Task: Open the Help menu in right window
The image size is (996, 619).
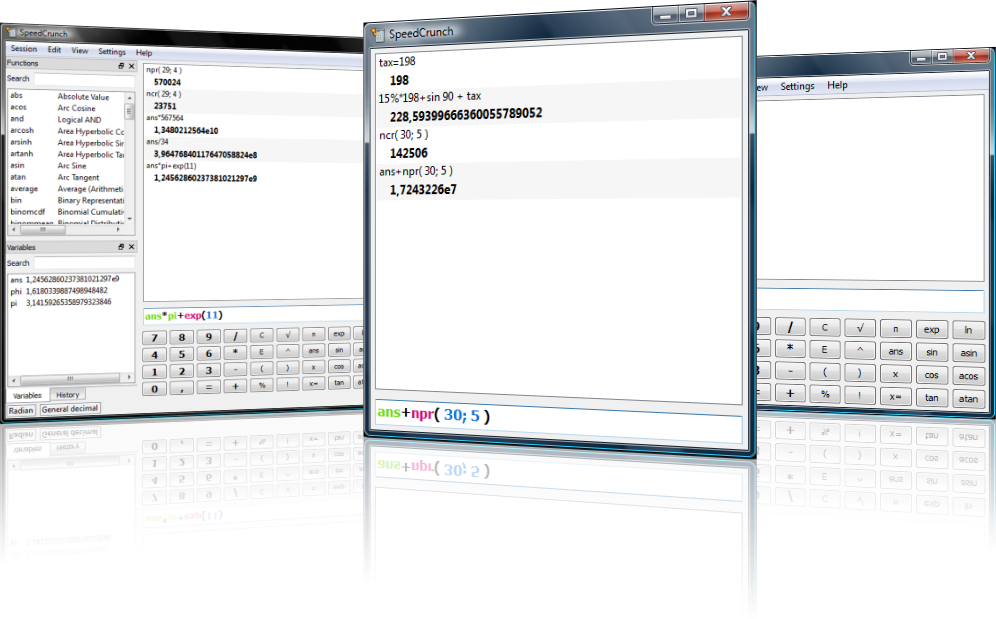Action: (837, 85)
